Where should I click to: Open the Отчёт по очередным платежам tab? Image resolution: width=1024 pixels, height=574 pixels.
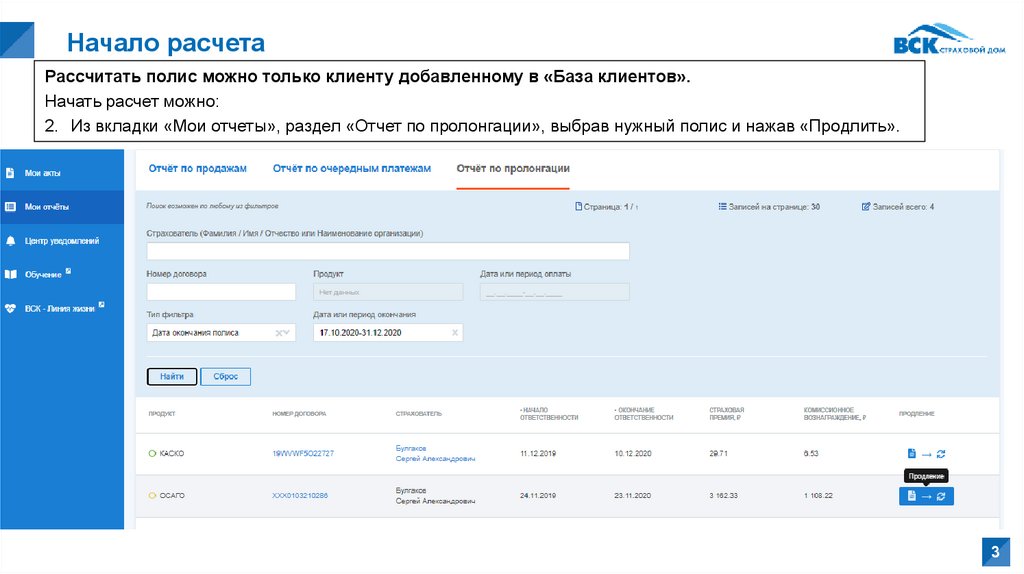[x=351, y=168]
